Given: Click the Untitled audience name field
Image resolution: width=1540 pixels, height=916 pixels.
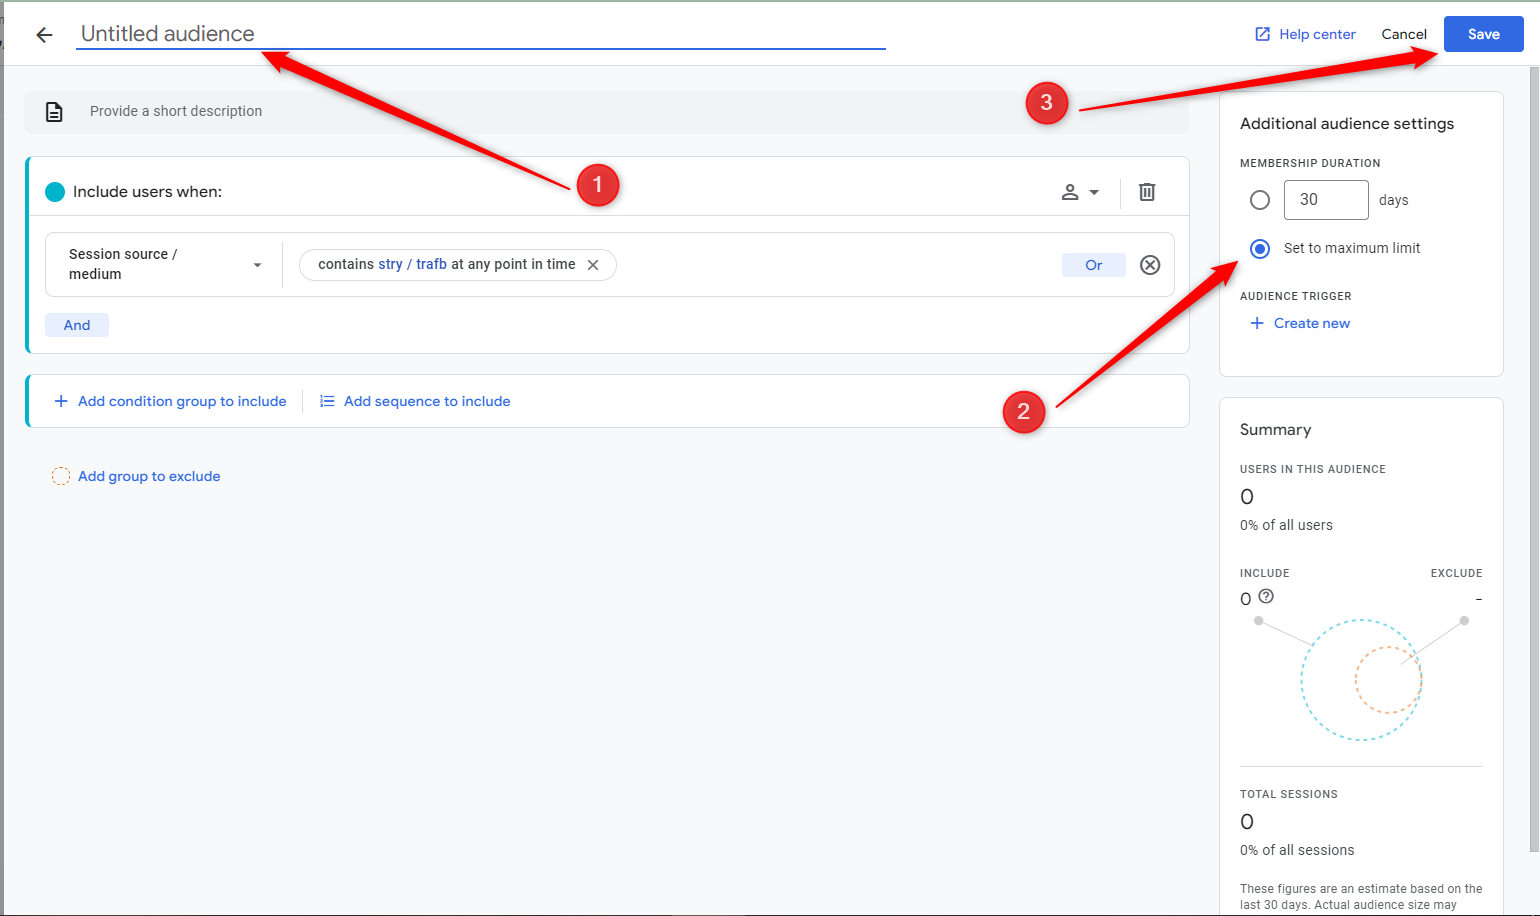Looking at the screenshot, I should point(480,34).
